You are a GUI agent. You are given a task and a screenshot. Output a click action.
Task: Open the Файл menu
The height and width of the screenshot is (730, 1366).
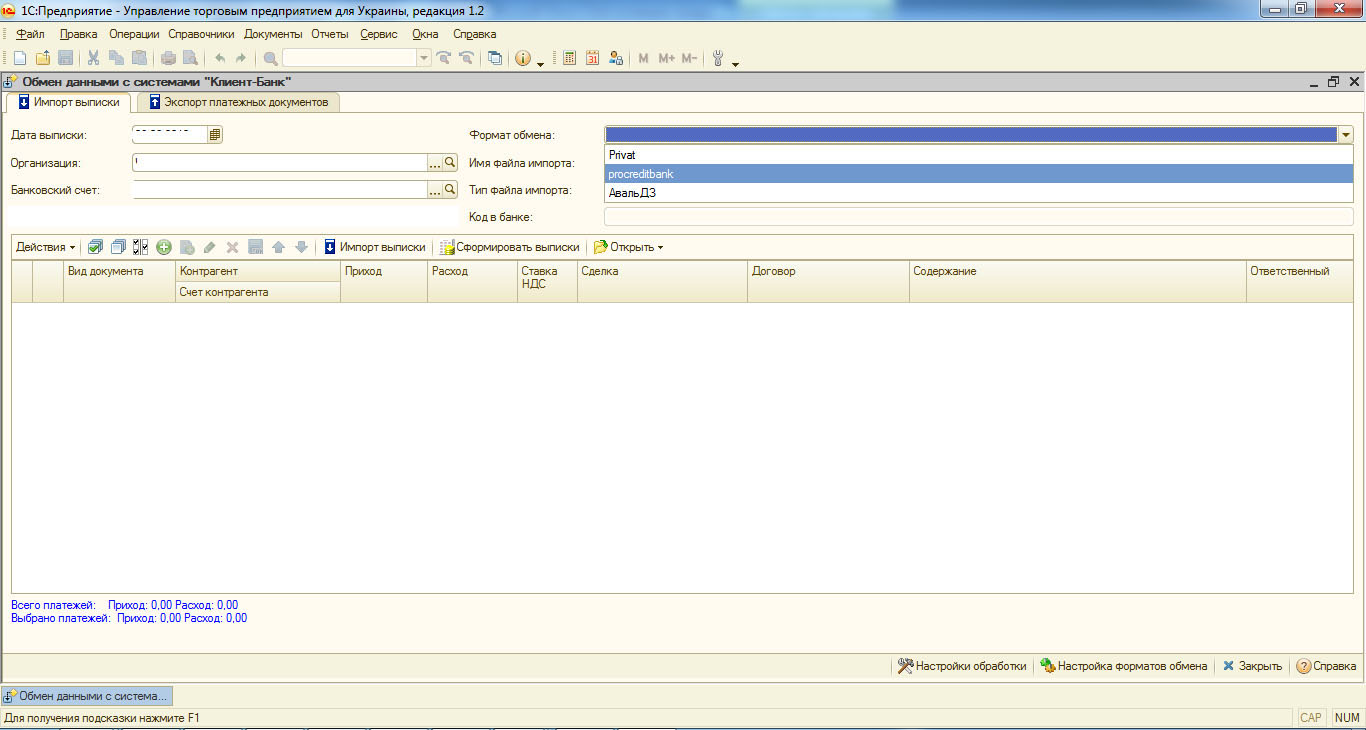(30, 34)
